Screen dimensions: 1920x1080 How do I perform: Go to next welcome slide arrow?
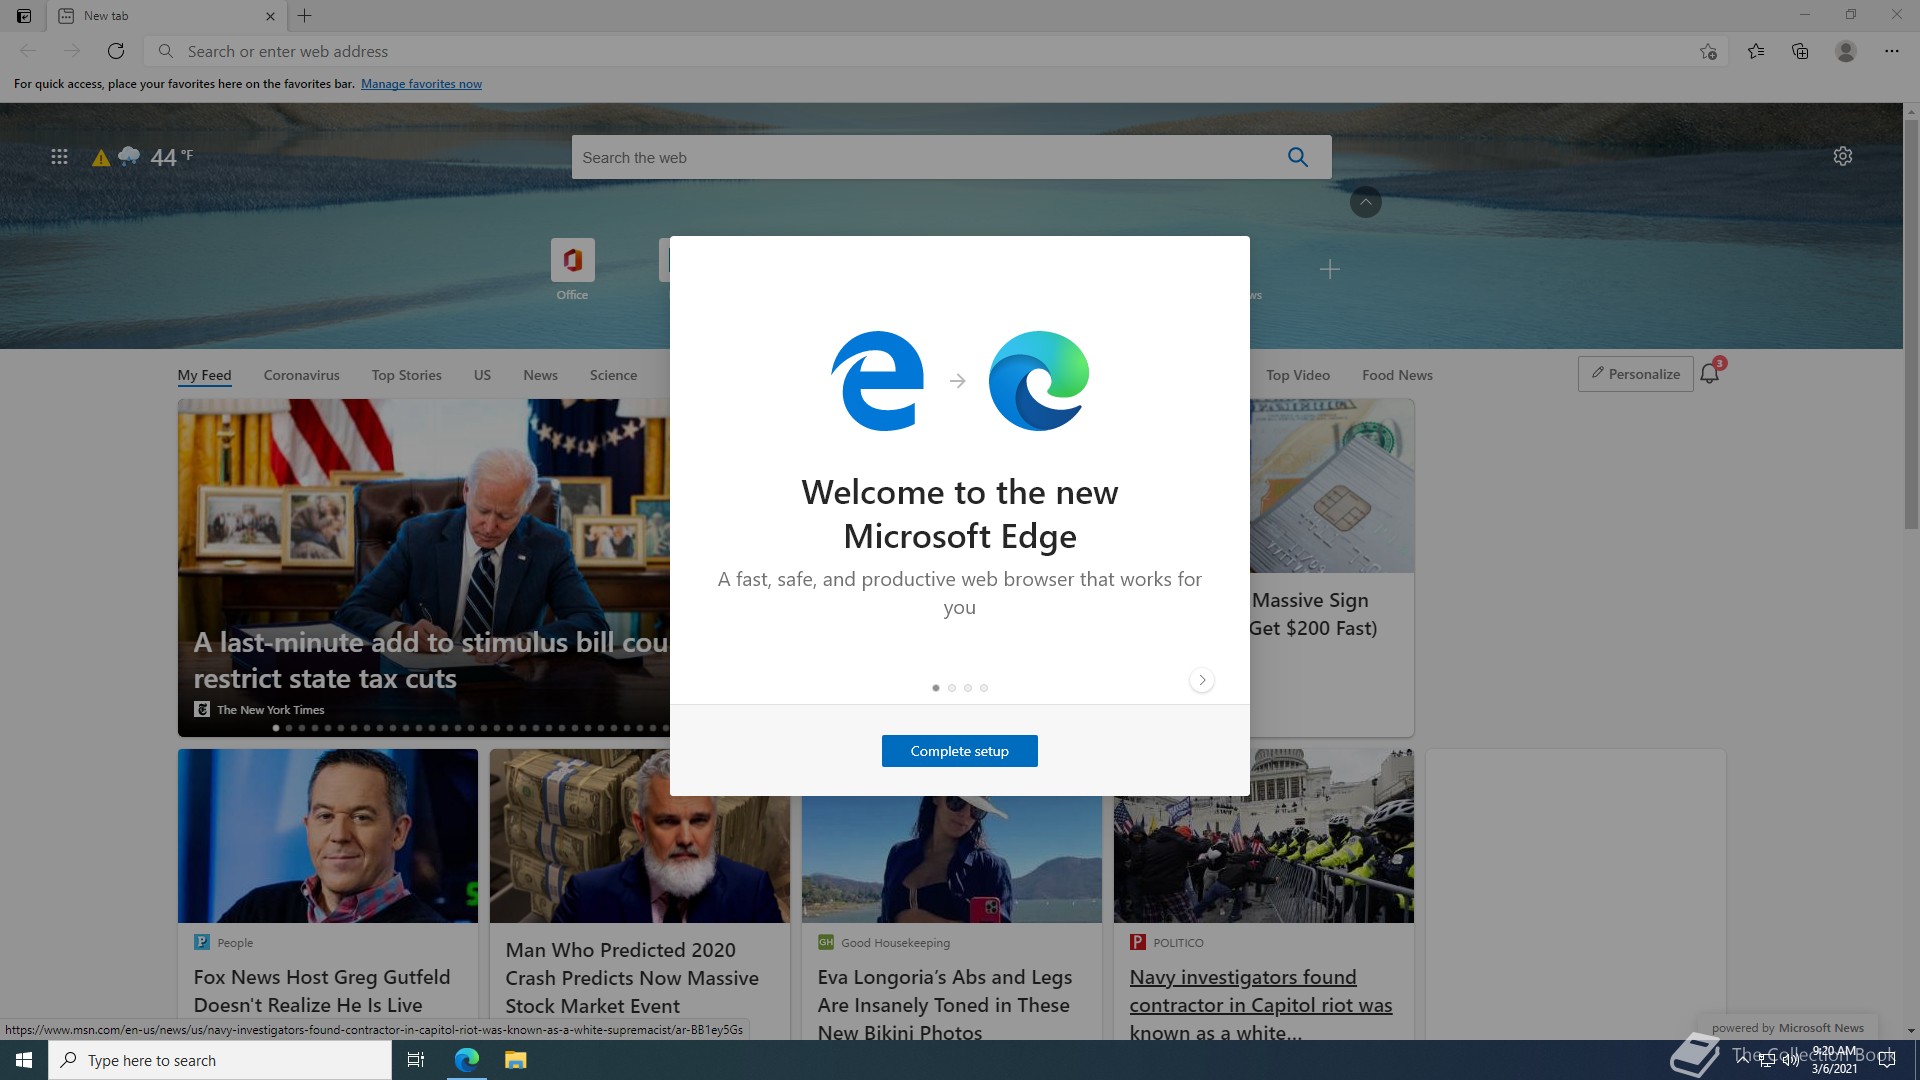(x=1202, y=680)
